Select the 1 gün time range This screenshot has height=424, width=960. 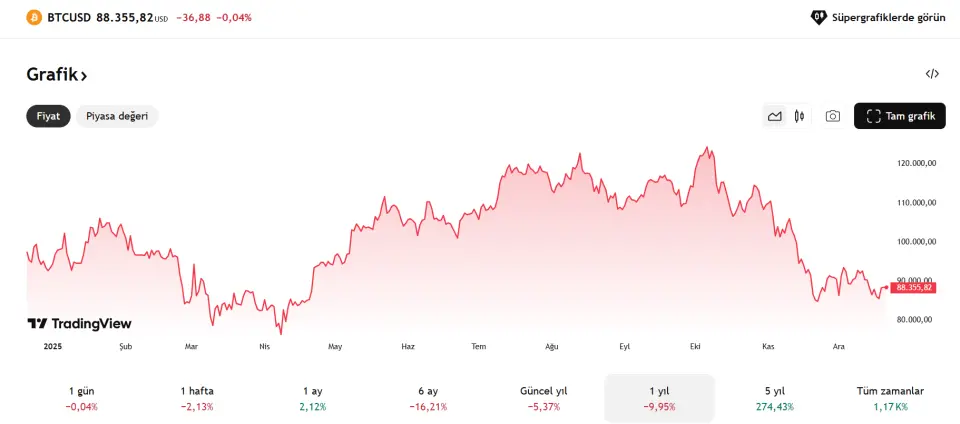click(82, 398)
